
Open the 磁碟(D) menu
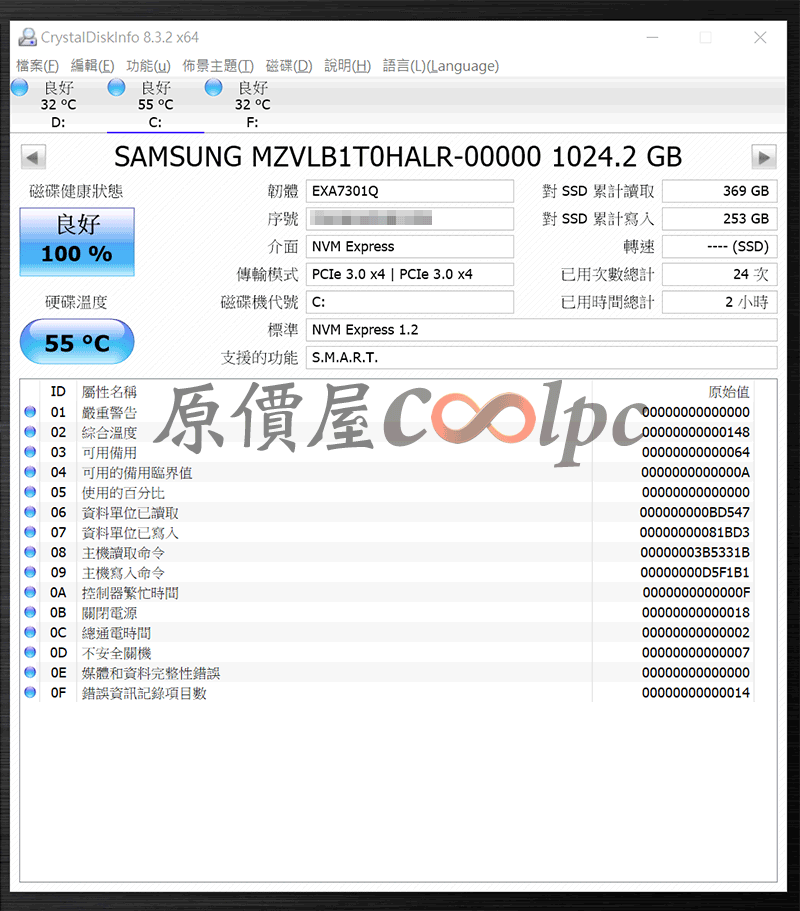289,66
